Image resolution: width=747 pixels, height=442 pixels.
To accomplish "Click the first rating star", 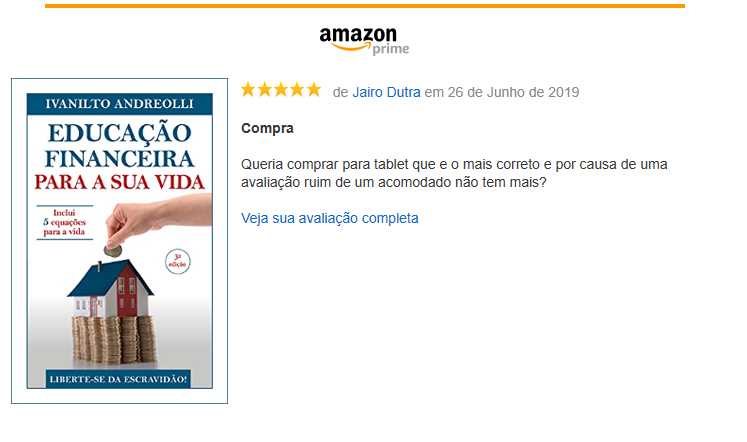I will (248, 90).
